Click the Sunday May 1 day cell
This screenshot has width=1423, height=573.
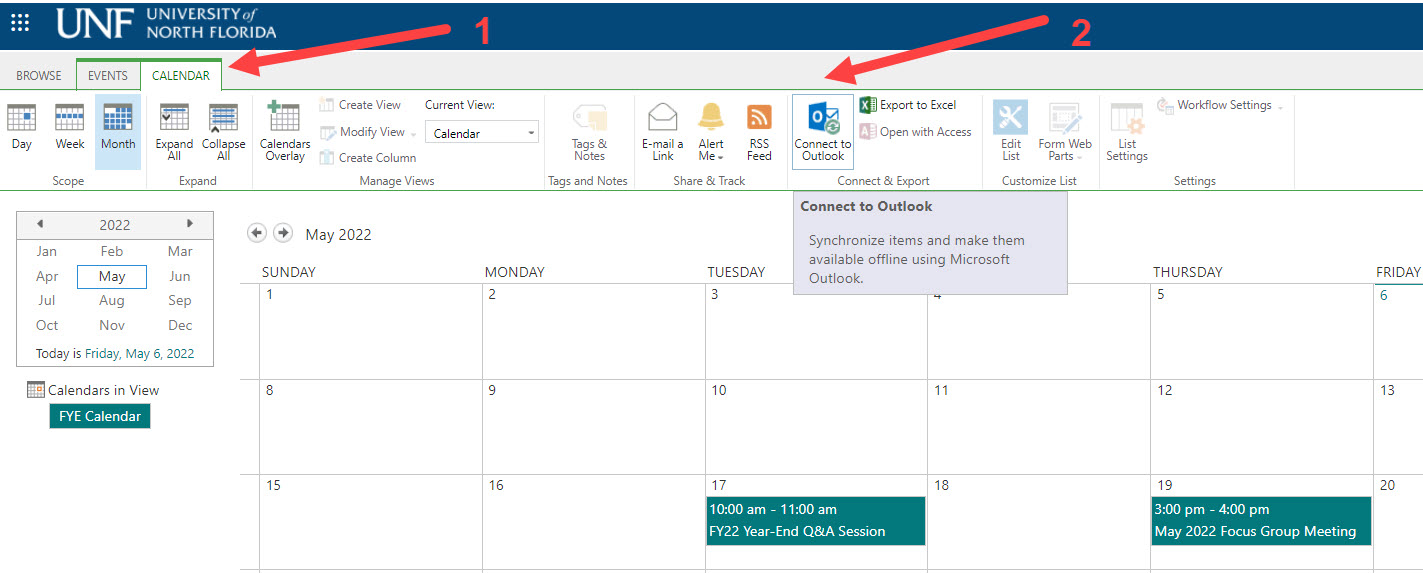pyautogui.click(x=371, y=331)
